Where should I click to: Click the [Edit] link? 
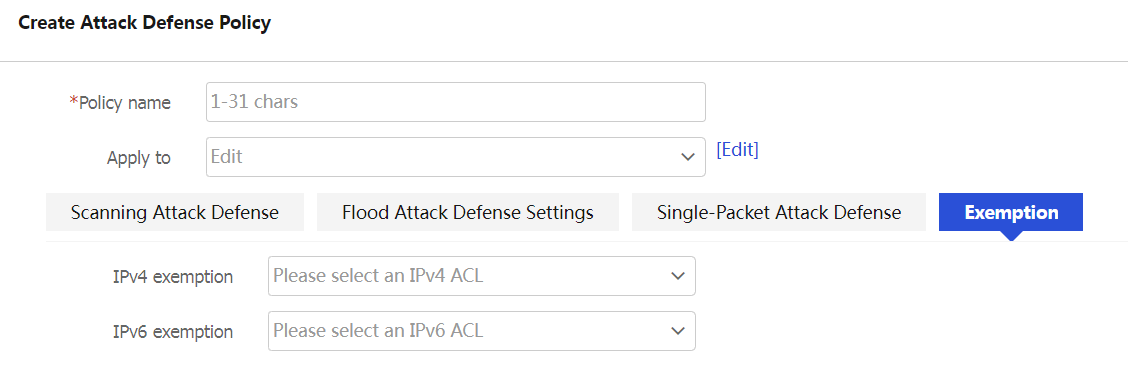point(737,150)
